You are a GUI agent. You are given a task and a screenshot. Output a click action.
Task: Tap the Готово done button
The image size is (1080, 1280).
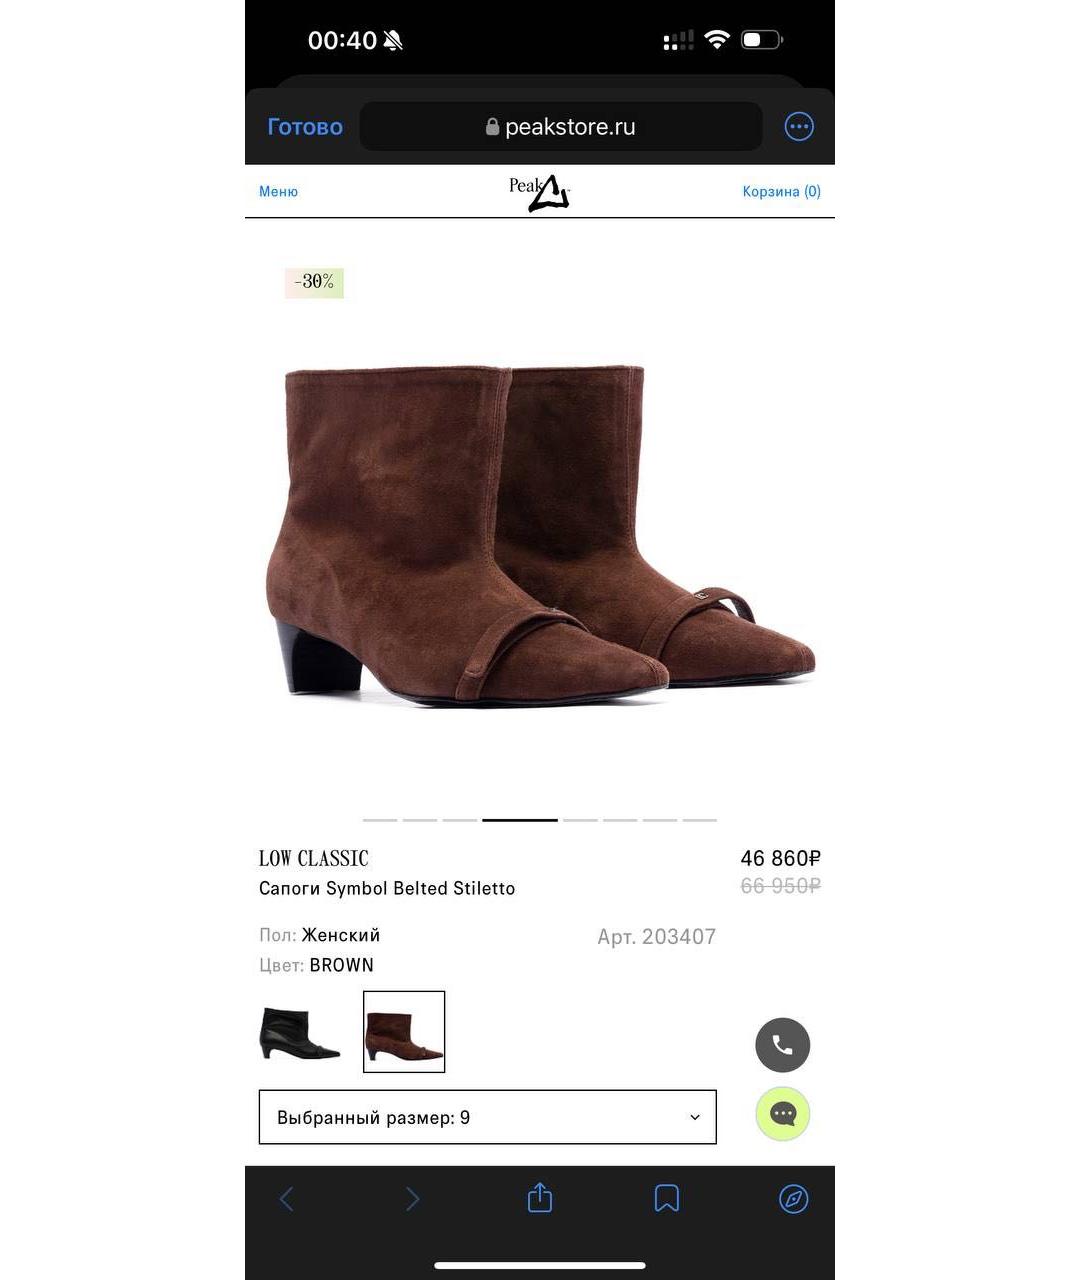click(x=305, y=127)
